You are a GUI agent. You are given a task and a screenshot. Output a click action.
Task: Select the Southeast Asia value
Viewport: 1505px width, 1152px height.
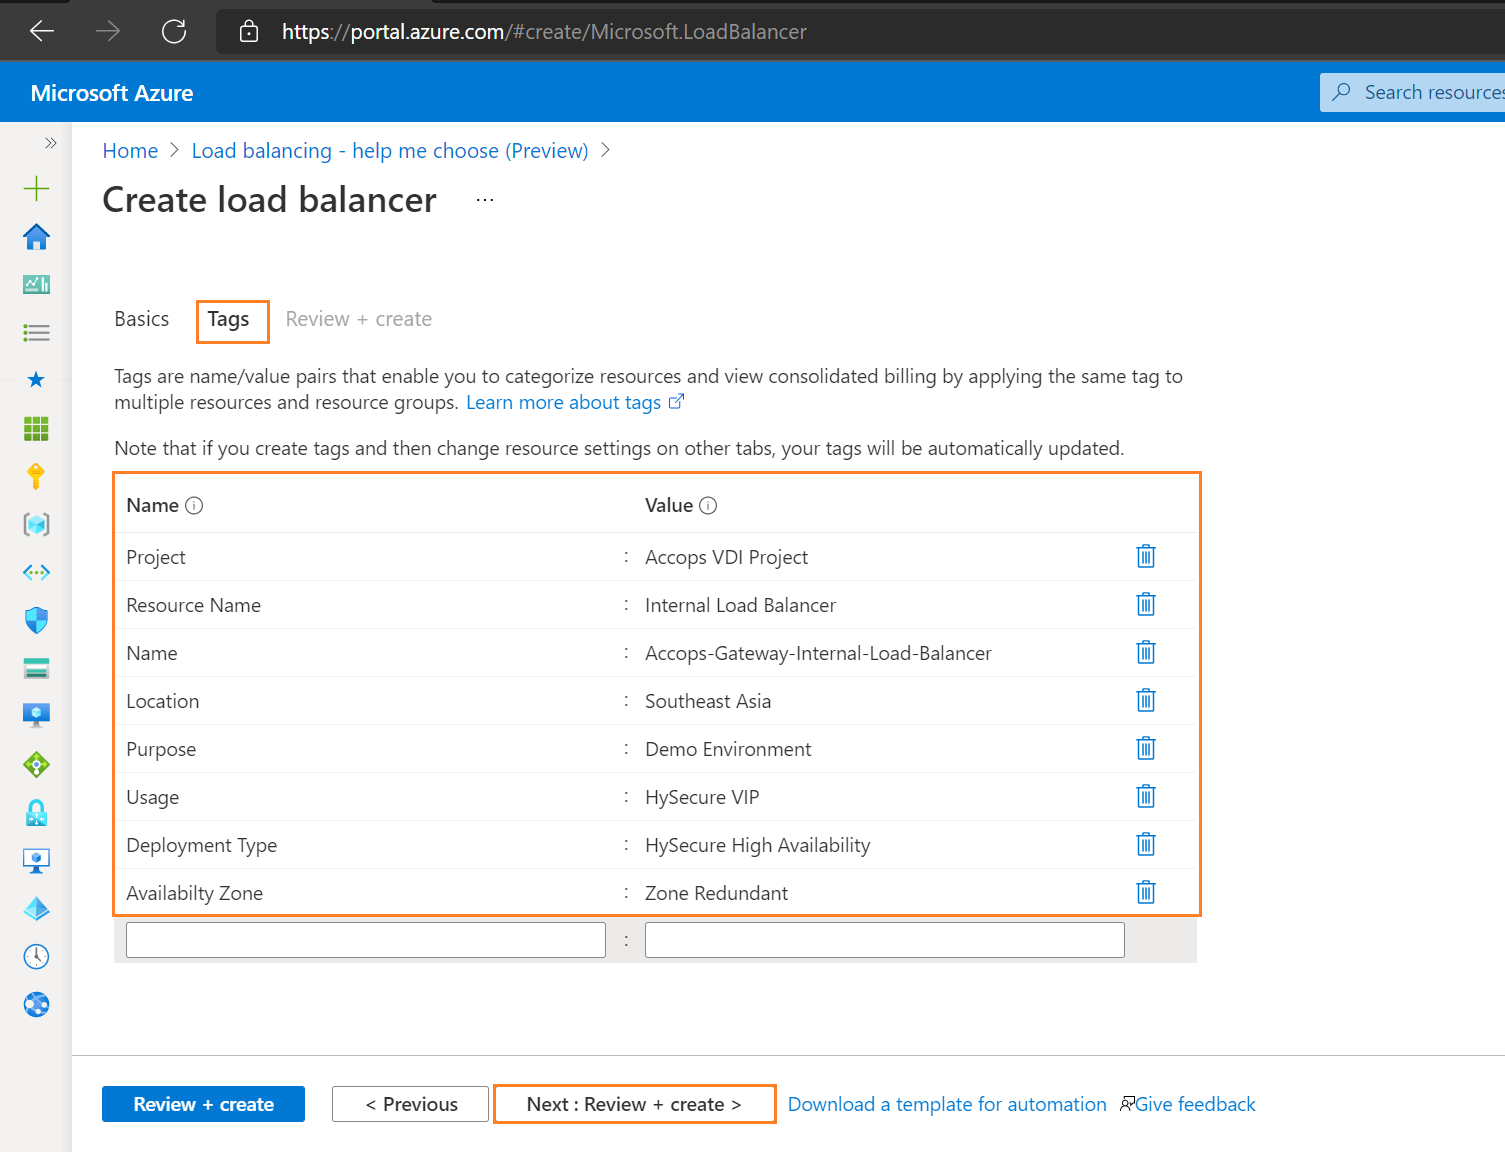[708, 701]
